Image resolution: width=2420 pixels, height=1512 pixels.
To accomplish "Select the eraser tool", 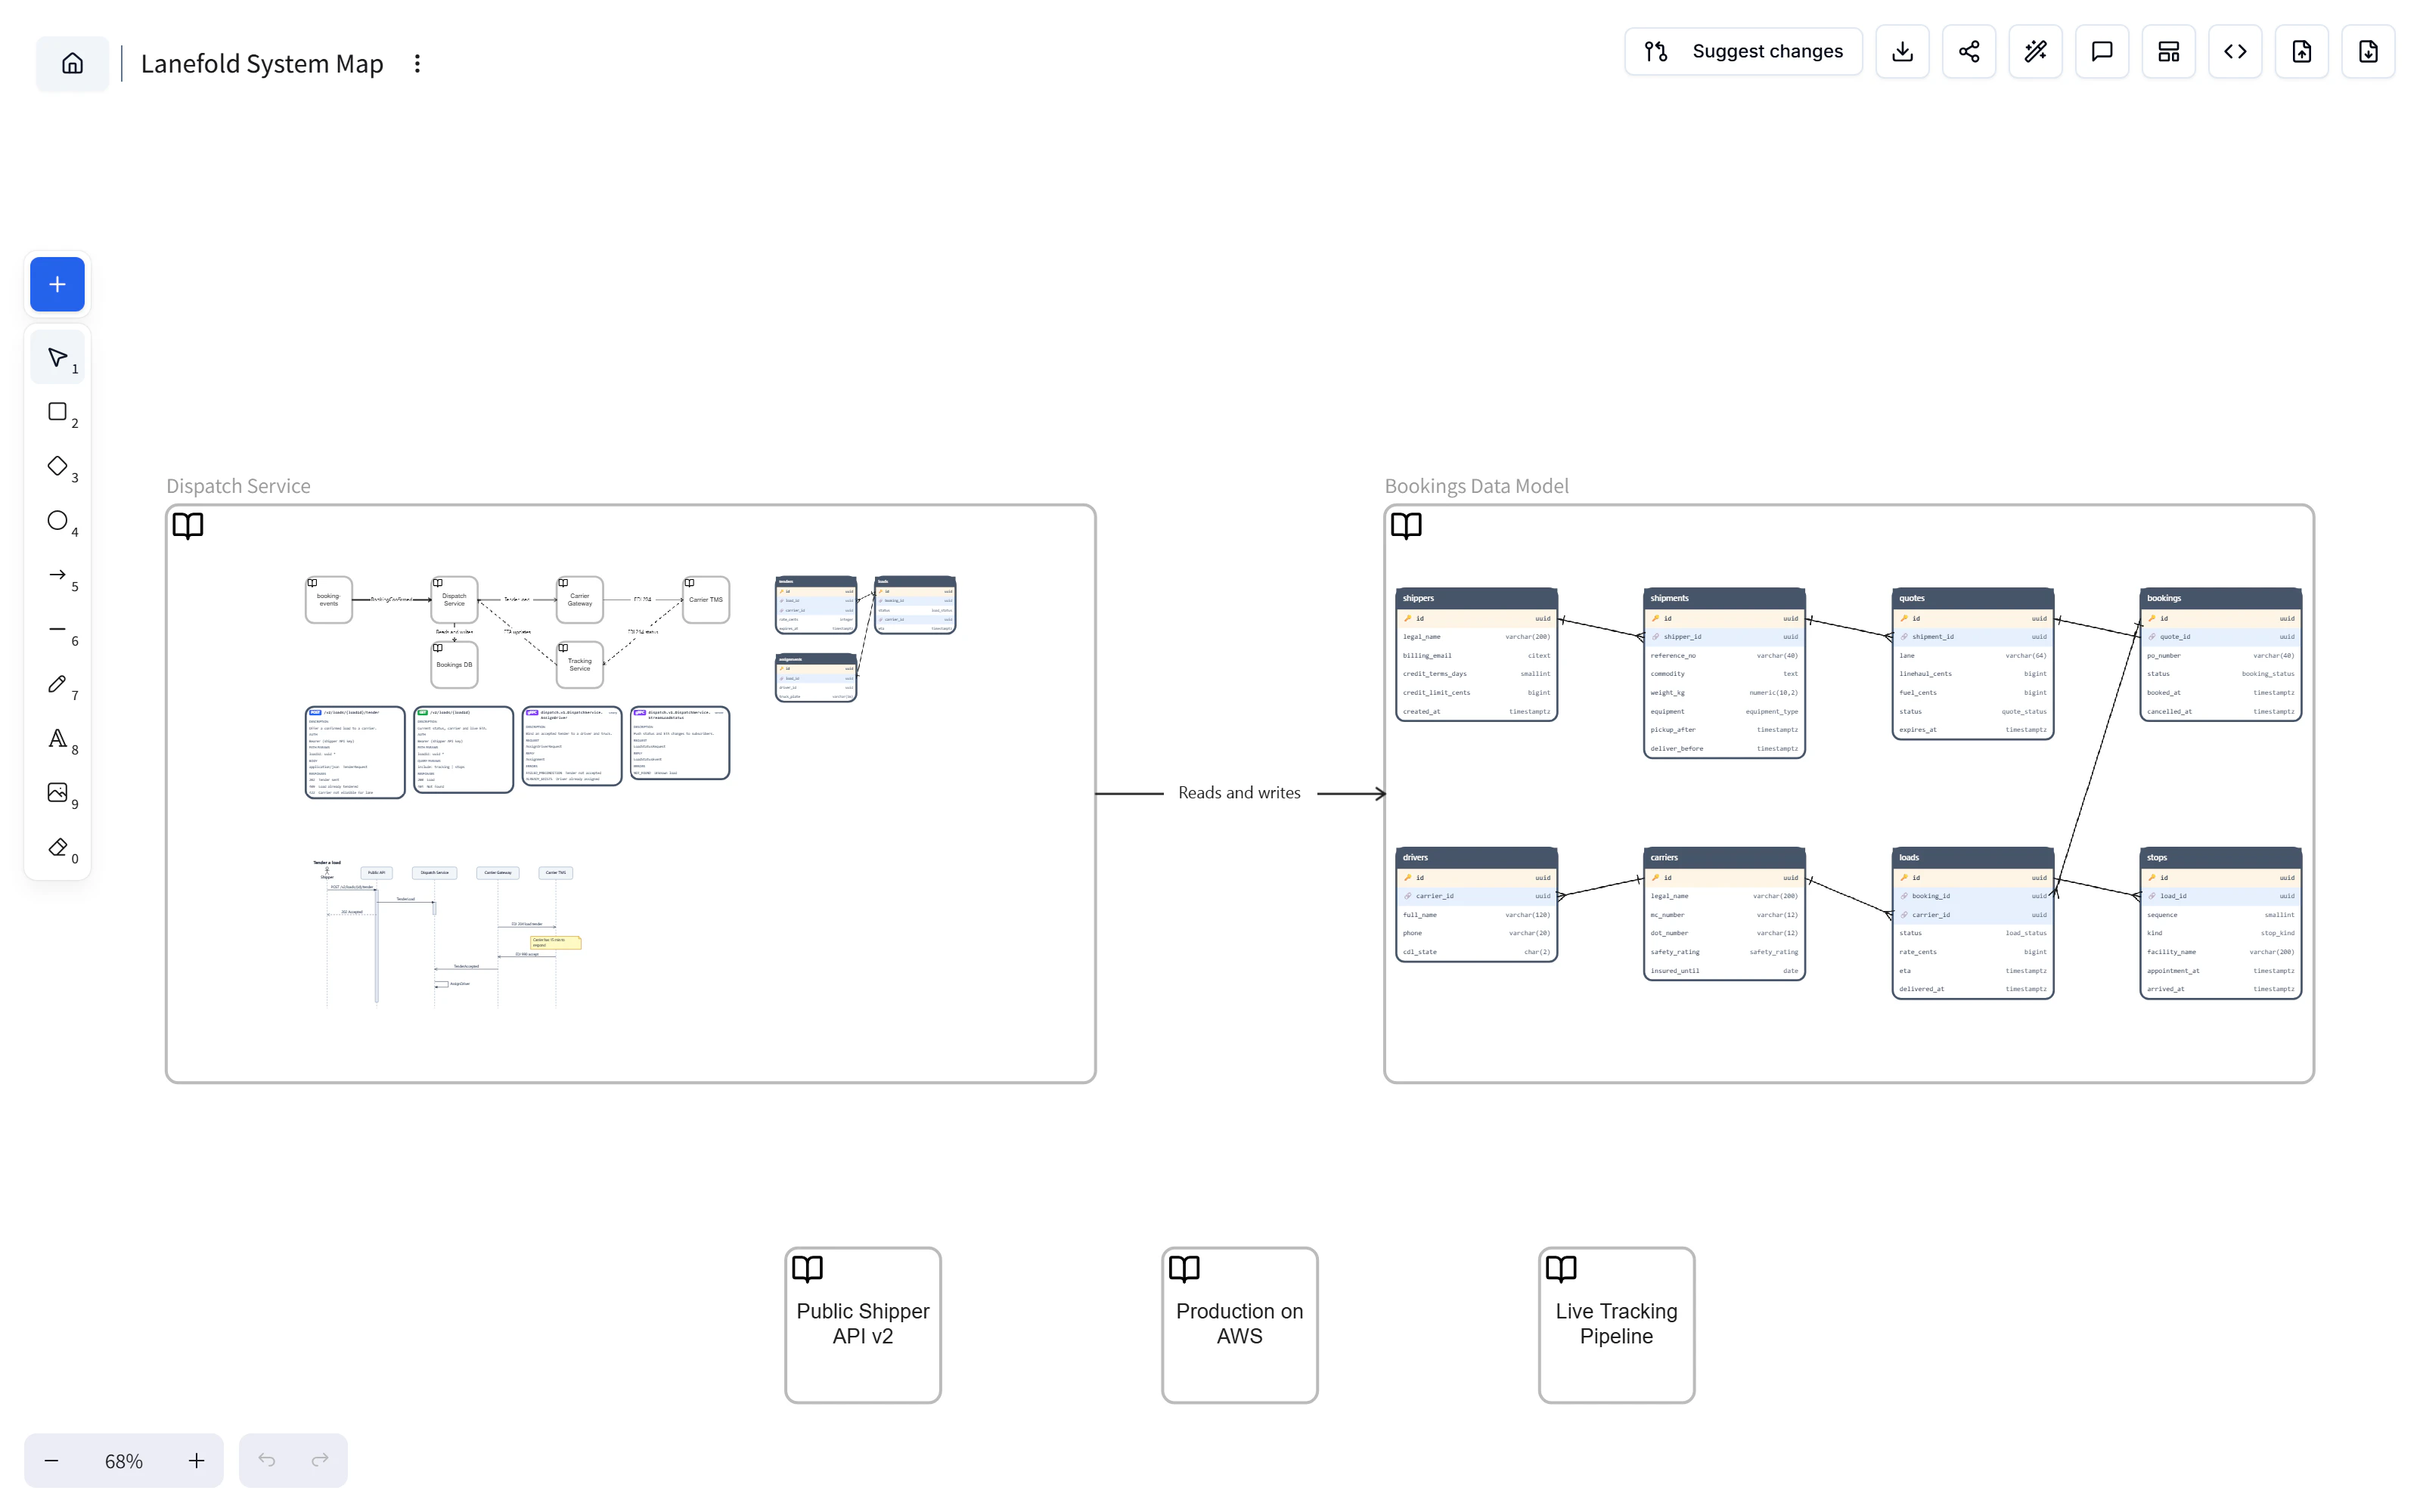I will [x=58, y=848].
